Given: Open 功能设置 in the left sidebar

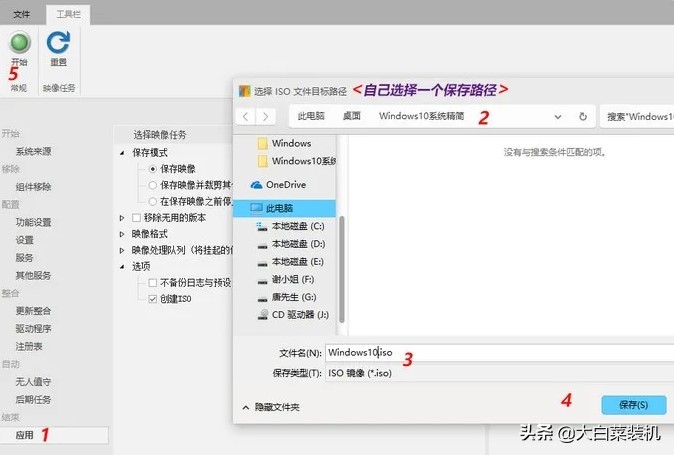Looking at the screenshot, I should 34,222.
